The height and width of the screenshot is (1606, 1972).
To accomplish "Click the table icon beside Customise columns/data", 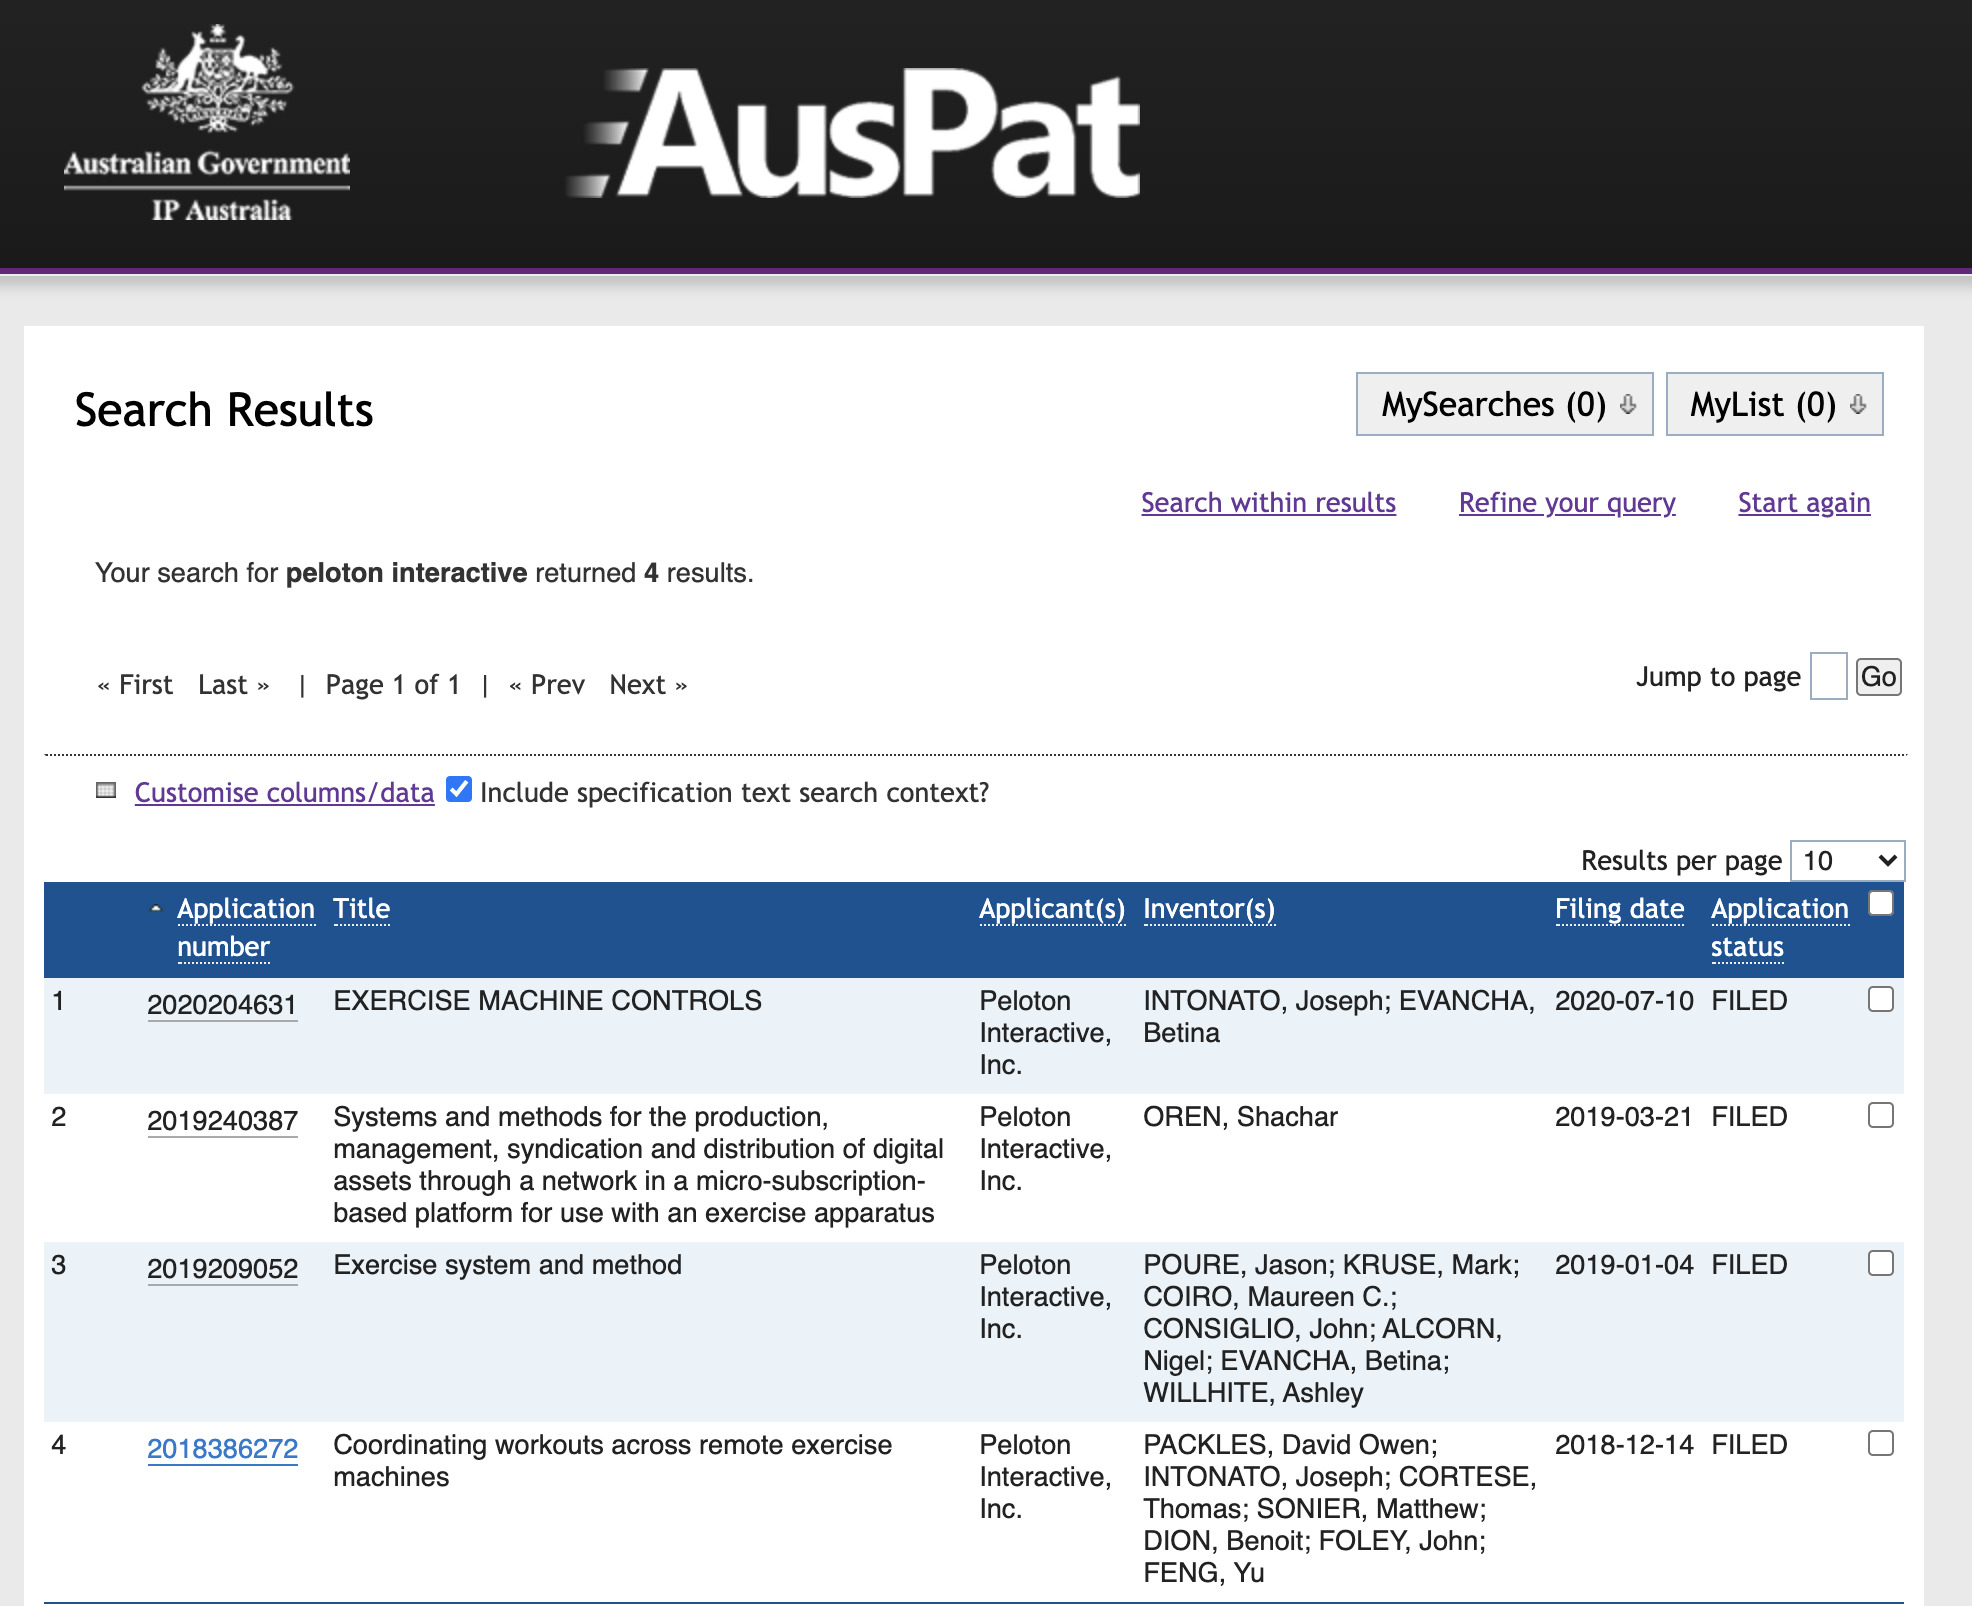I will pos(106,791).
